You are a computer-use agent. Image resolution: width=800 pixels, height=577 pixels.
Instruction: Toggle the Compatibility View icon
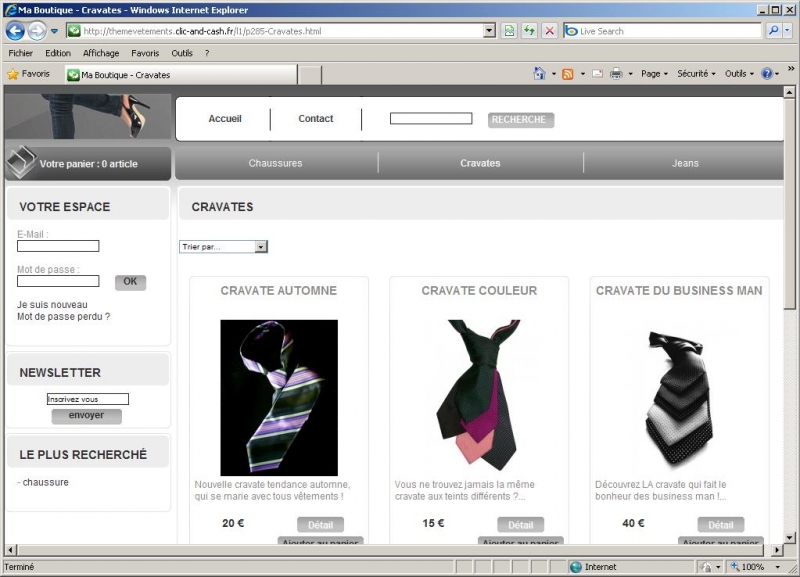coord(509,31)
